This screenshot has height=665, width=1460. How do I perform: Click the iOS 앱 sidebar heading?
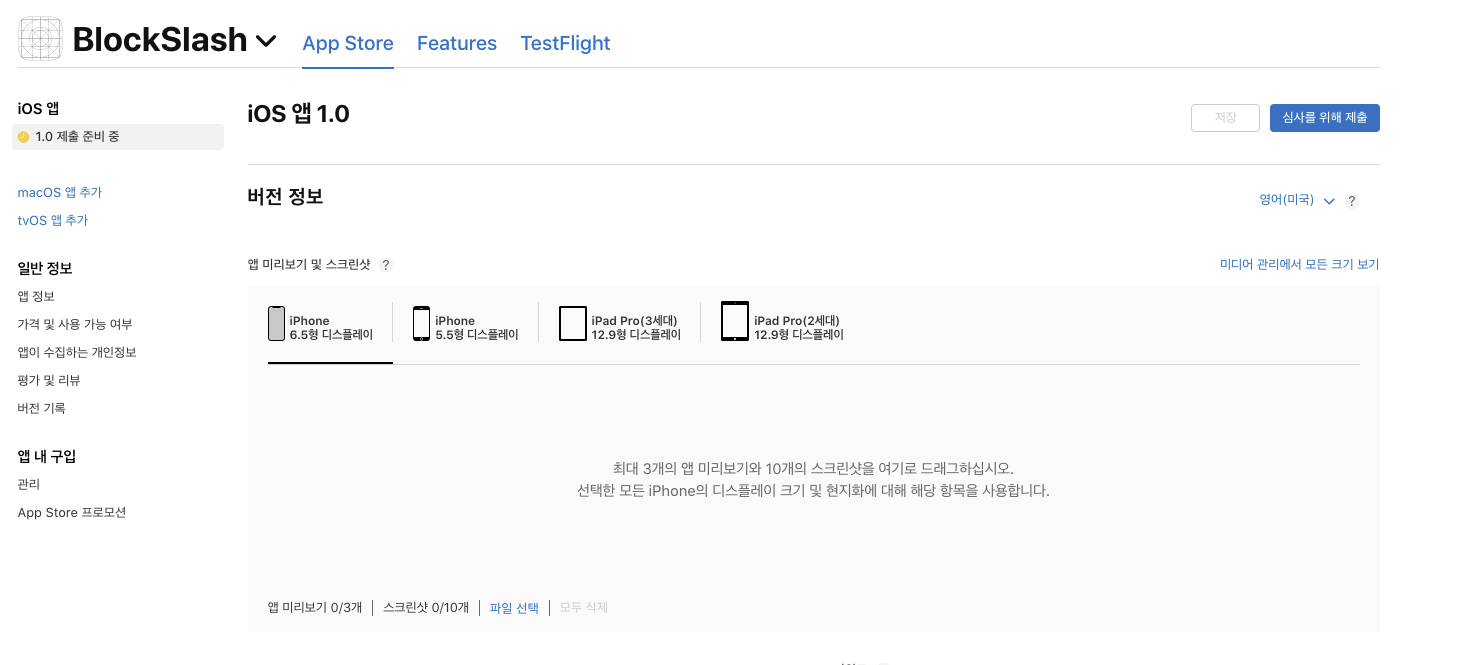pos(39,108)
